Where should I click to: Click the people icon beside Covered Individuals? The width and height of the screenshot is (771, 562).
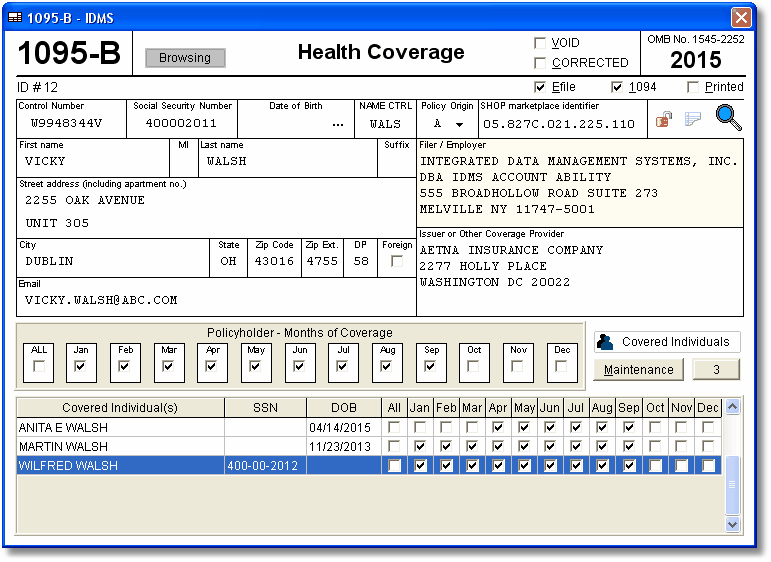click(x=605, y=342)
